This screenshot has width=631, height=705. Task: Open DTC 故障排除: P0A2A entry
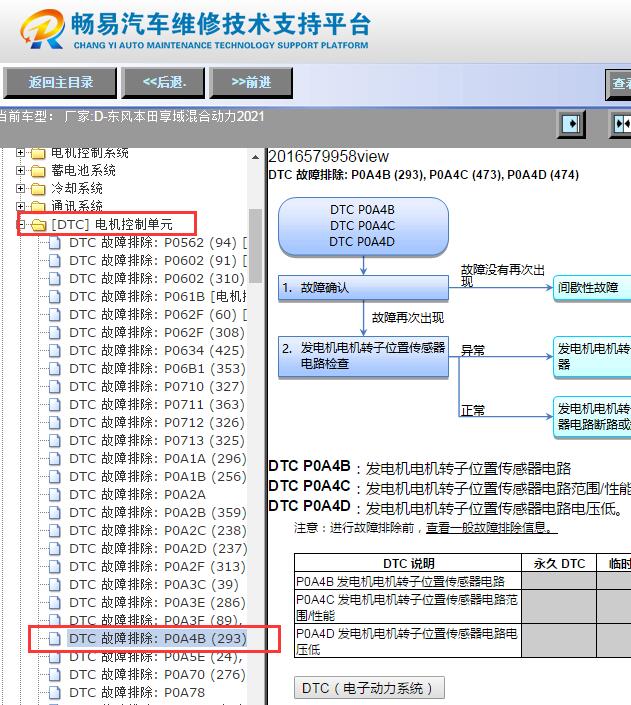pyautogui.click(x=137, y=495)
